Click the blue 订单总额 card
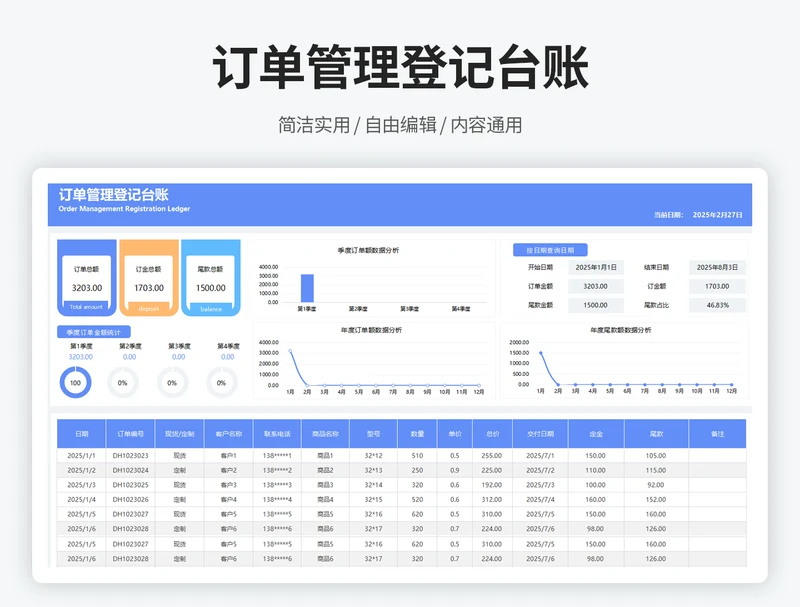This screenshot has height=607, width=800. click(x=87, y=278)
